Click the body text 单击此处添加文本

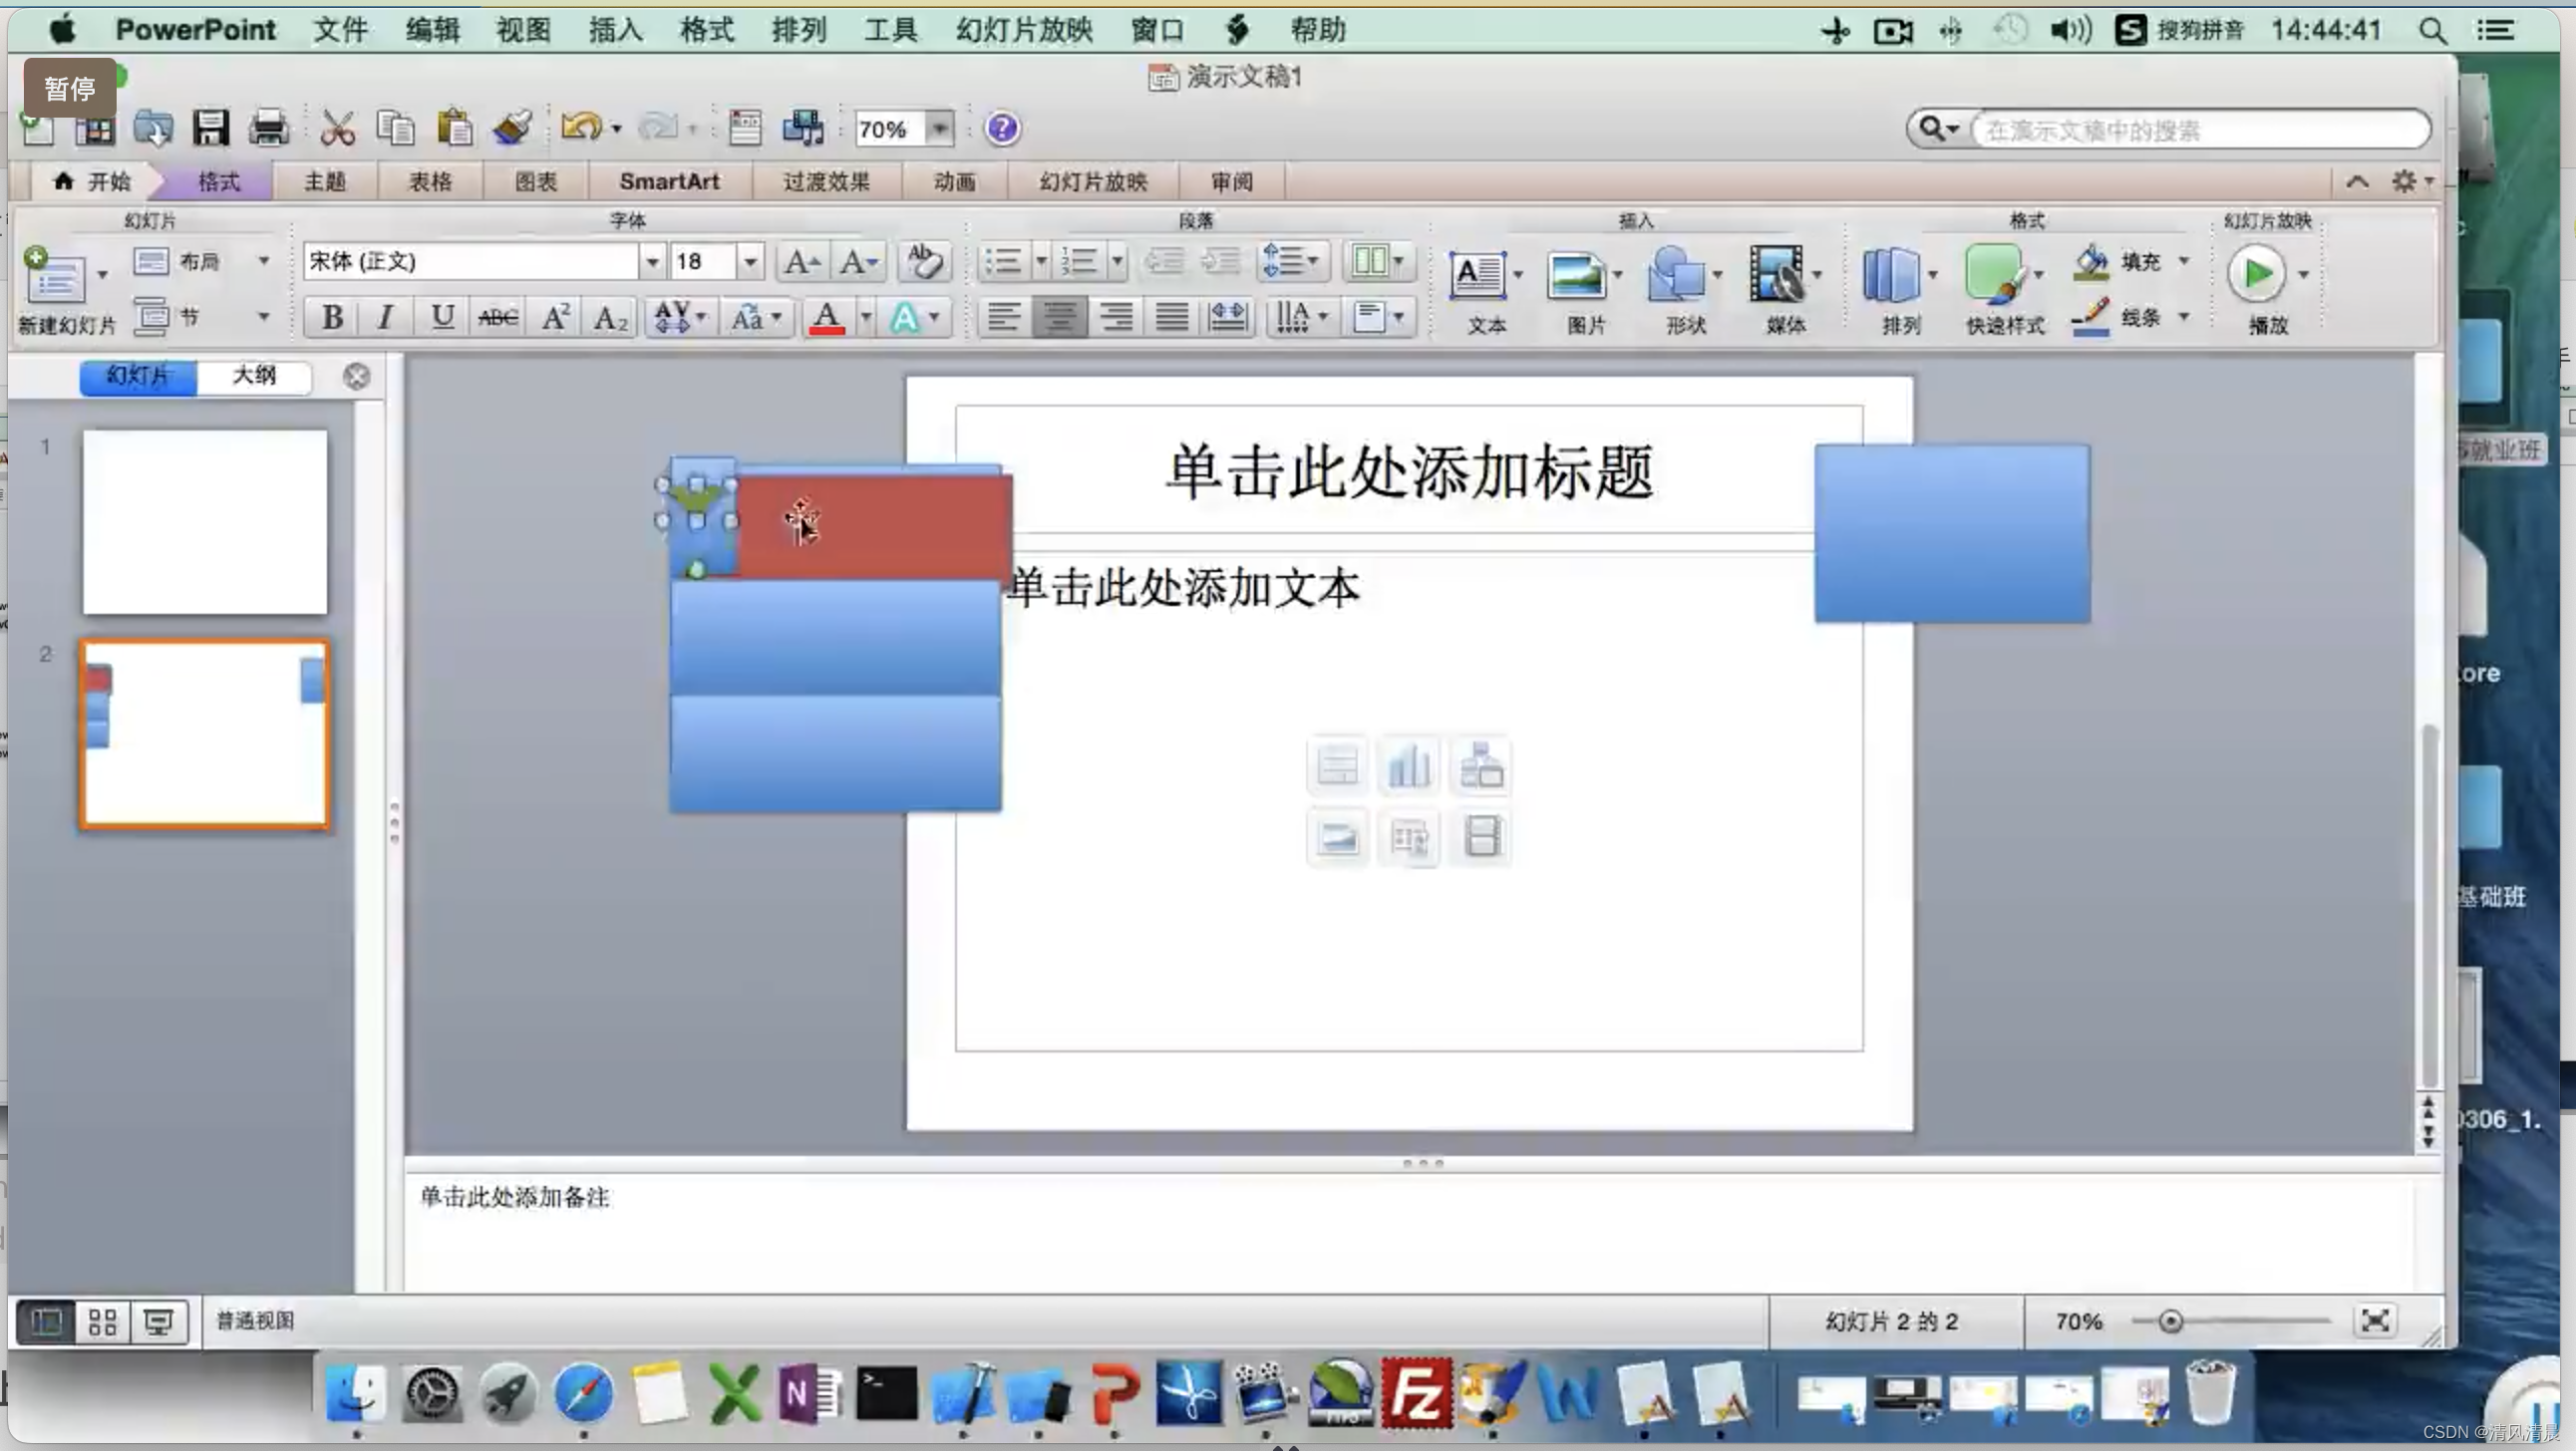[x=1184, y=588]
